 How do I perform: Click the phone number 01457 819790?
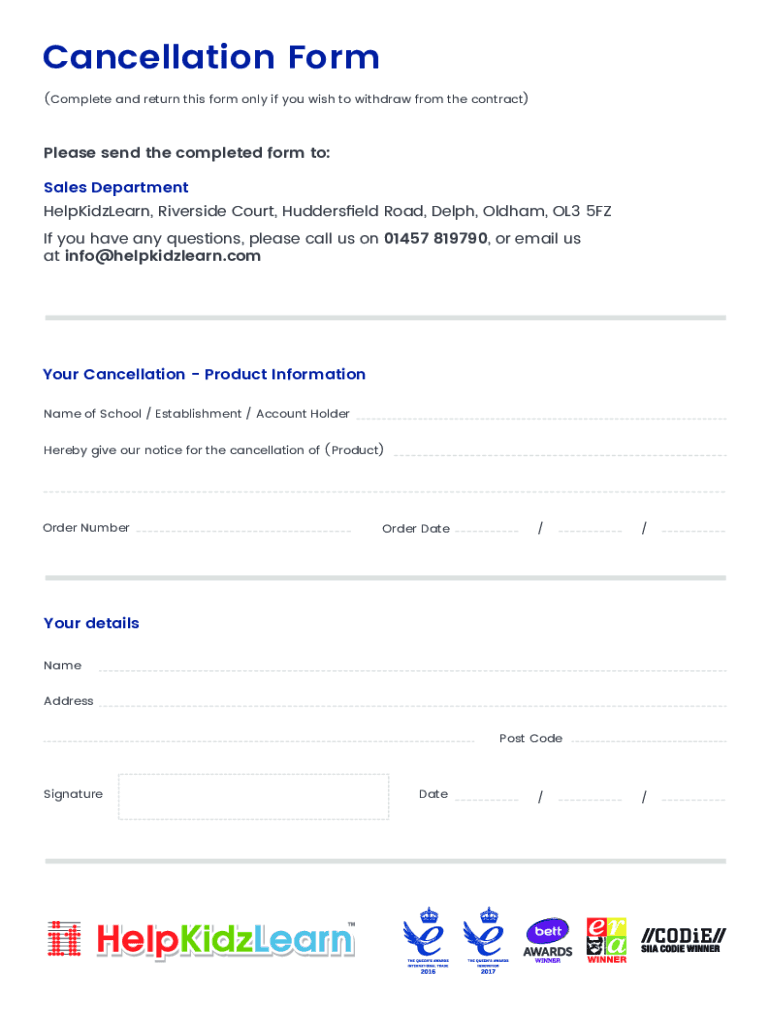tap(435, 239)
